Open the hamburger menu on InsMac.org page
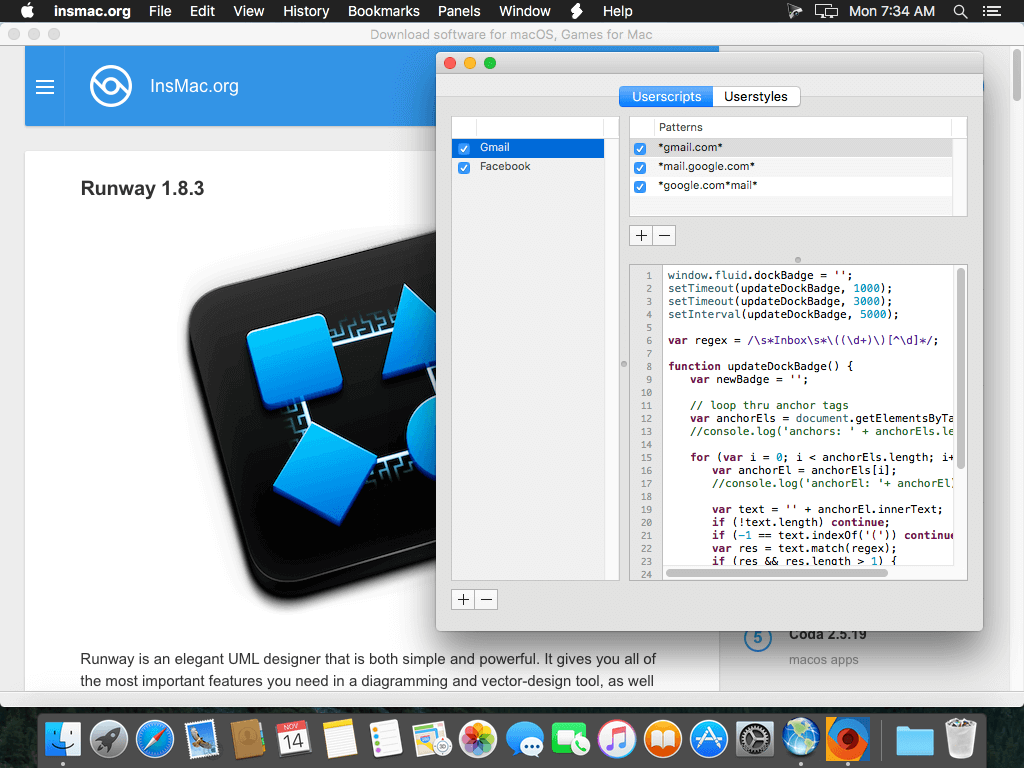 point(44,86)
